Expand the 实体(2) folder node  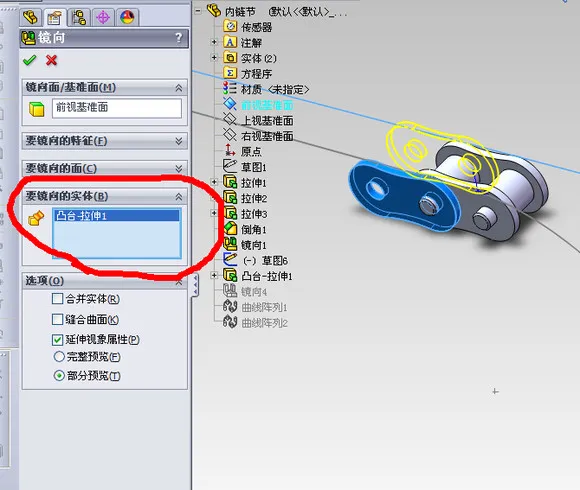(214, 58)
